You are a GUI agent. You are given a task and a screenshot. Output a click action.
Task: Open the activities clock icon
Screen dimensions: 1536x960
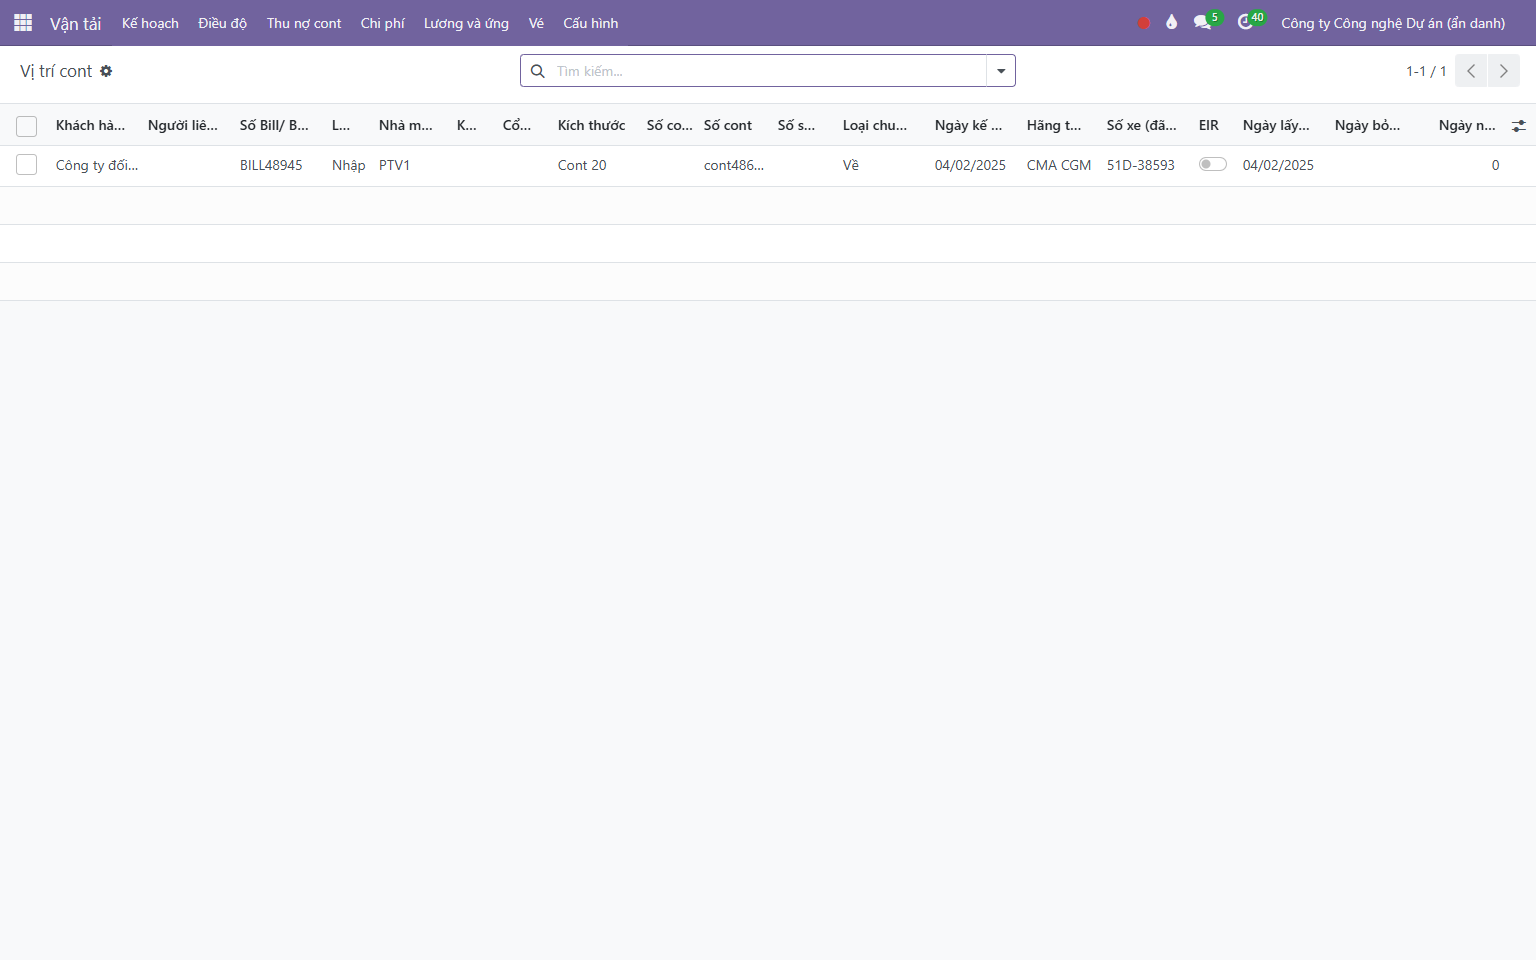click(x=1245, y=22)
